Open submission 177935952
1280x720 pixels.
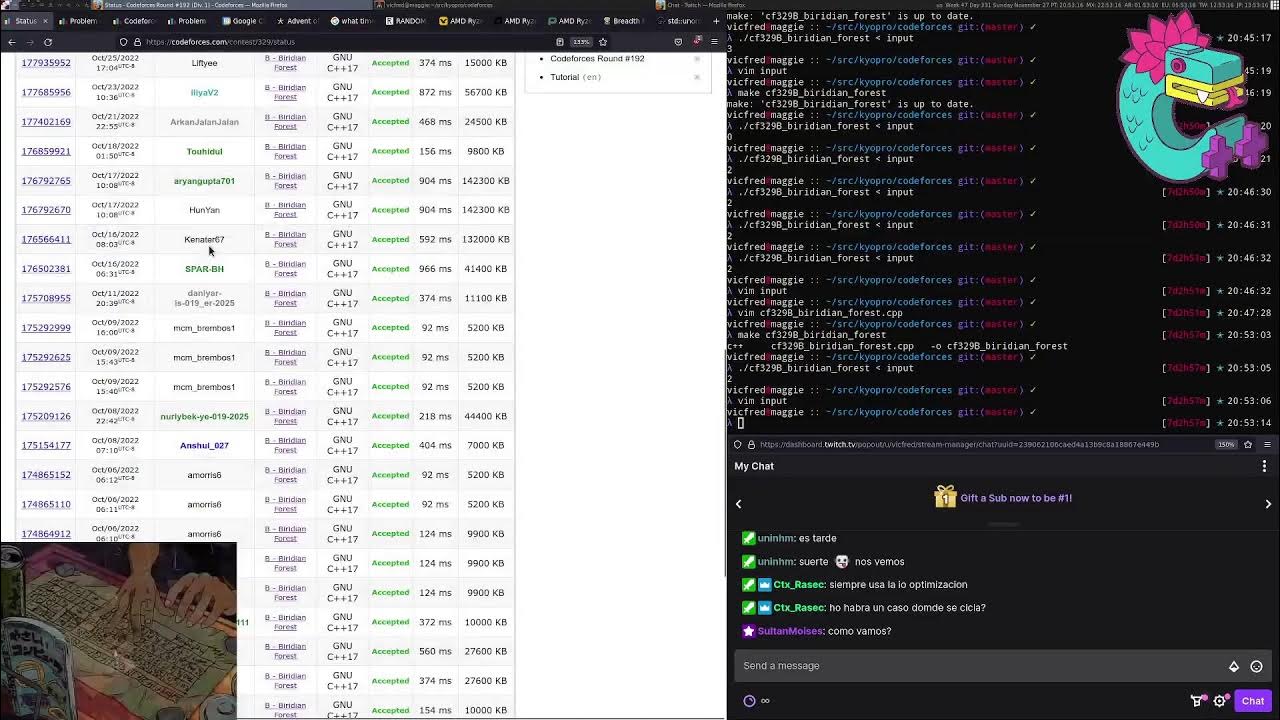[46, 63]
